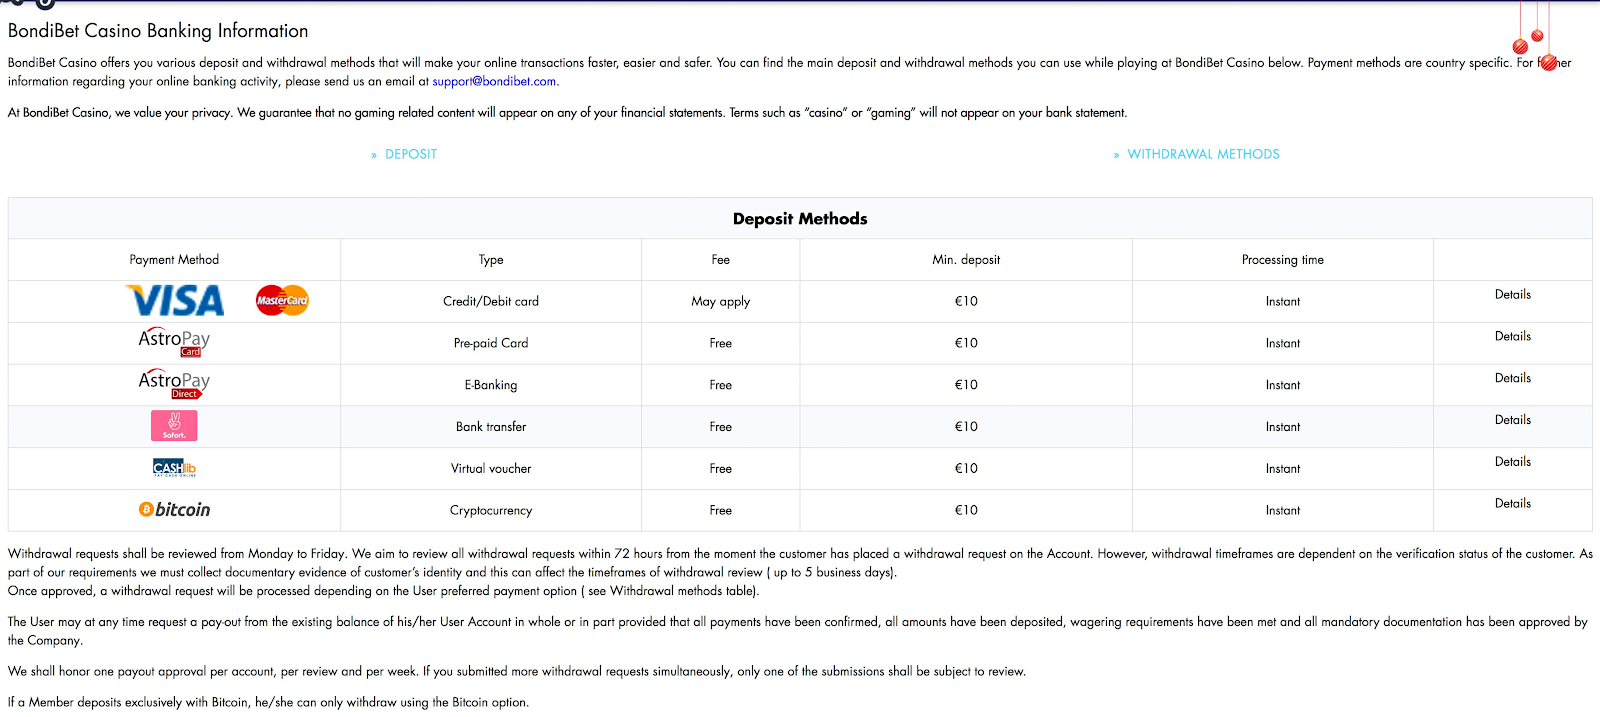Expand Details for Bank transfer row
The height and width of the screenshot is (717, 1600).
pyautogui.click(x=1512, y=420)
